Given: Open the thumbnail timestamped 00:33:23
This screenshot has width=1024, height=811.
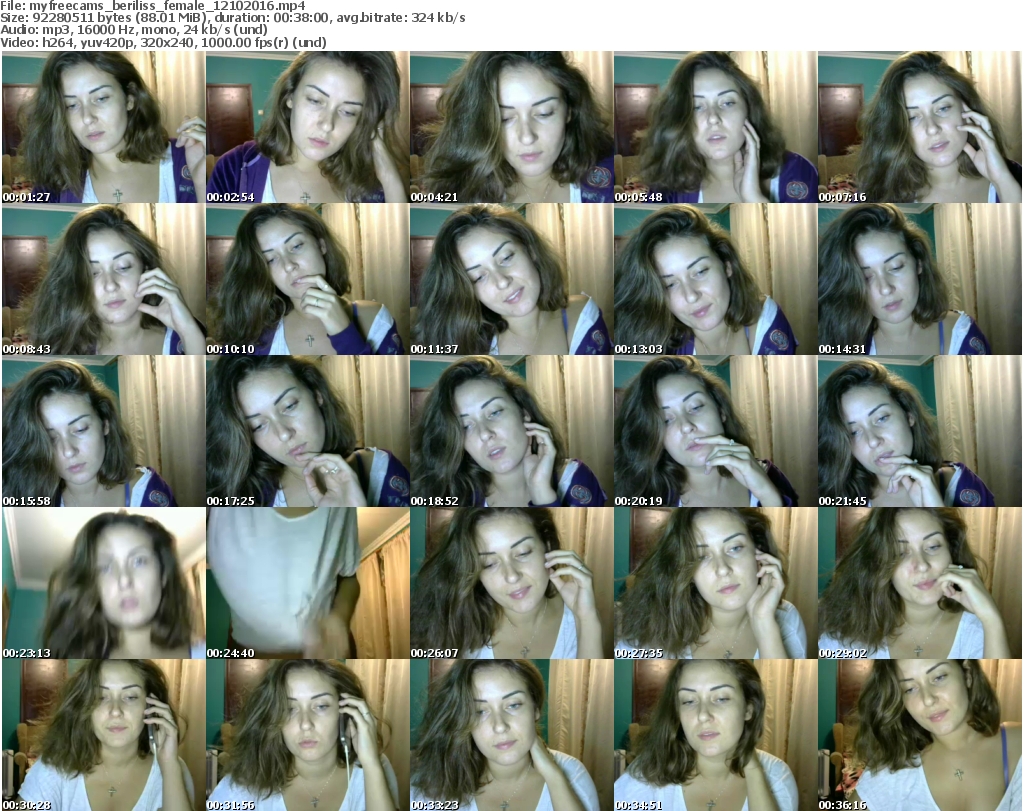Looking at the screenshot, I should coord(511,735).
